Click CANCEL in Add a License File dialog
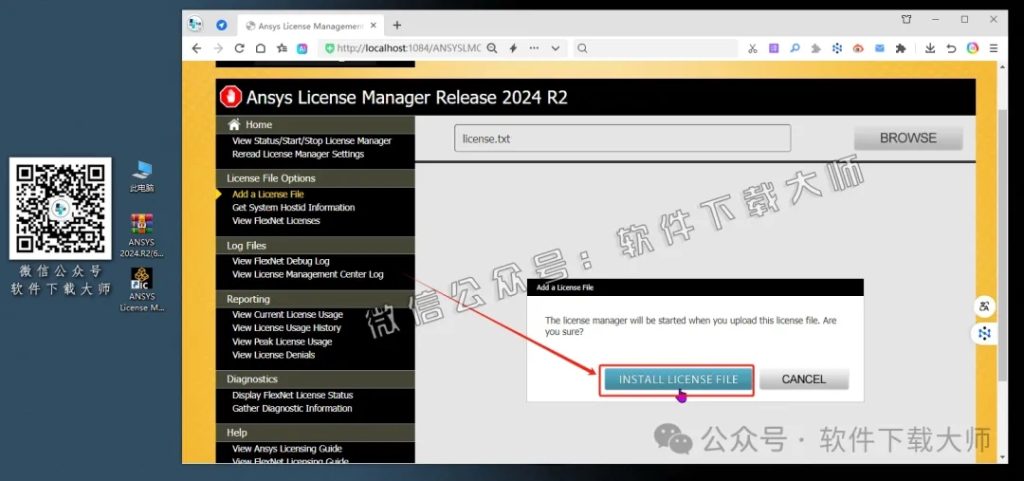This screenshot has width=1024, height=481. (804, 379)
